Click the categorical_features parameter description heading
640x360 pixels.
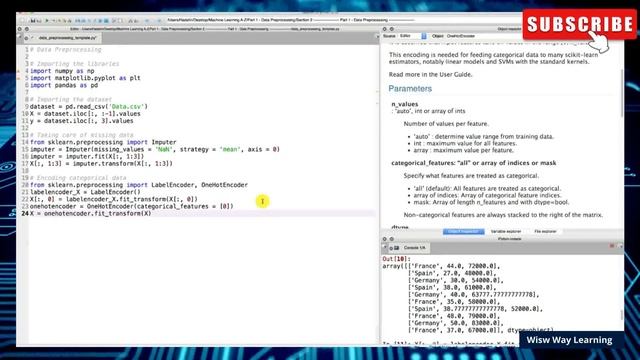[x=473, y=163]
